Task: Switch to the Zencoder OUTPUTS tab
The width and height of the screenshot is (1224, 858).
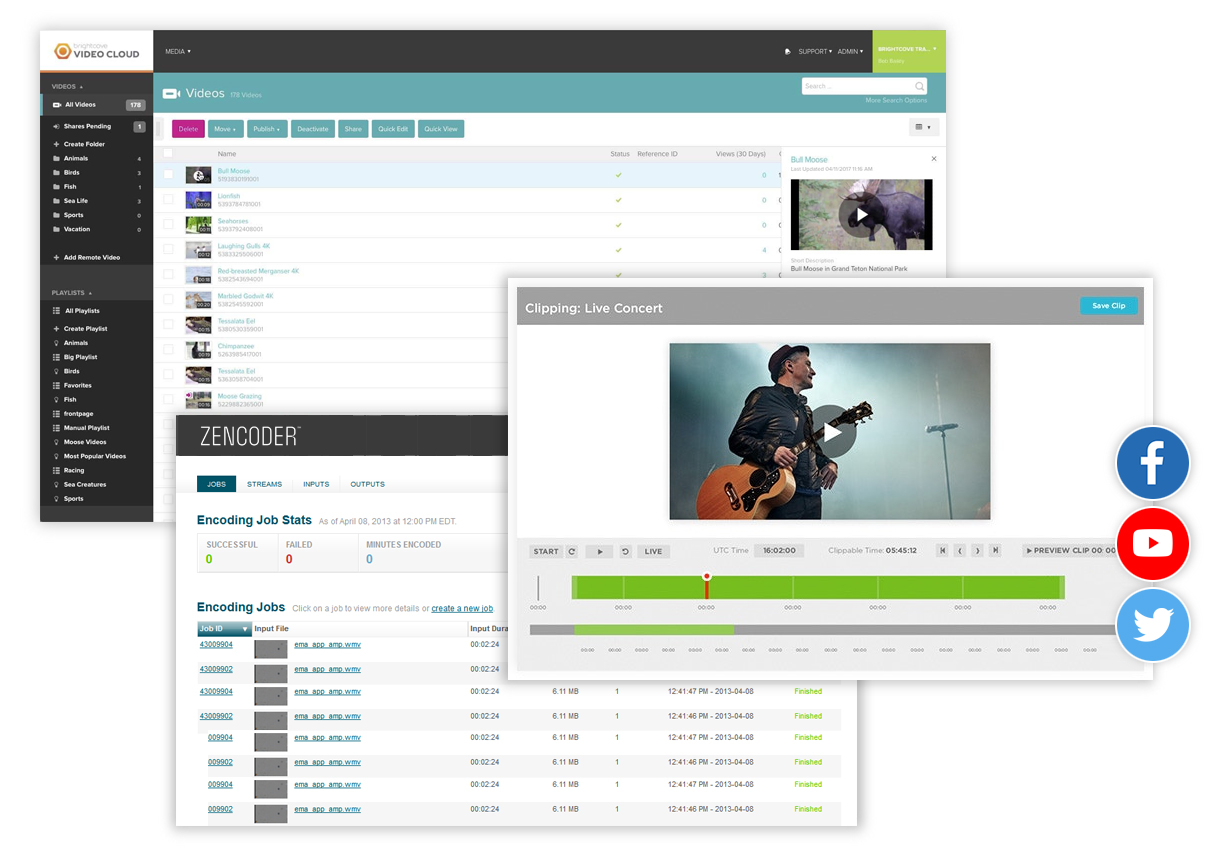Action: click(x=367, y=484)
